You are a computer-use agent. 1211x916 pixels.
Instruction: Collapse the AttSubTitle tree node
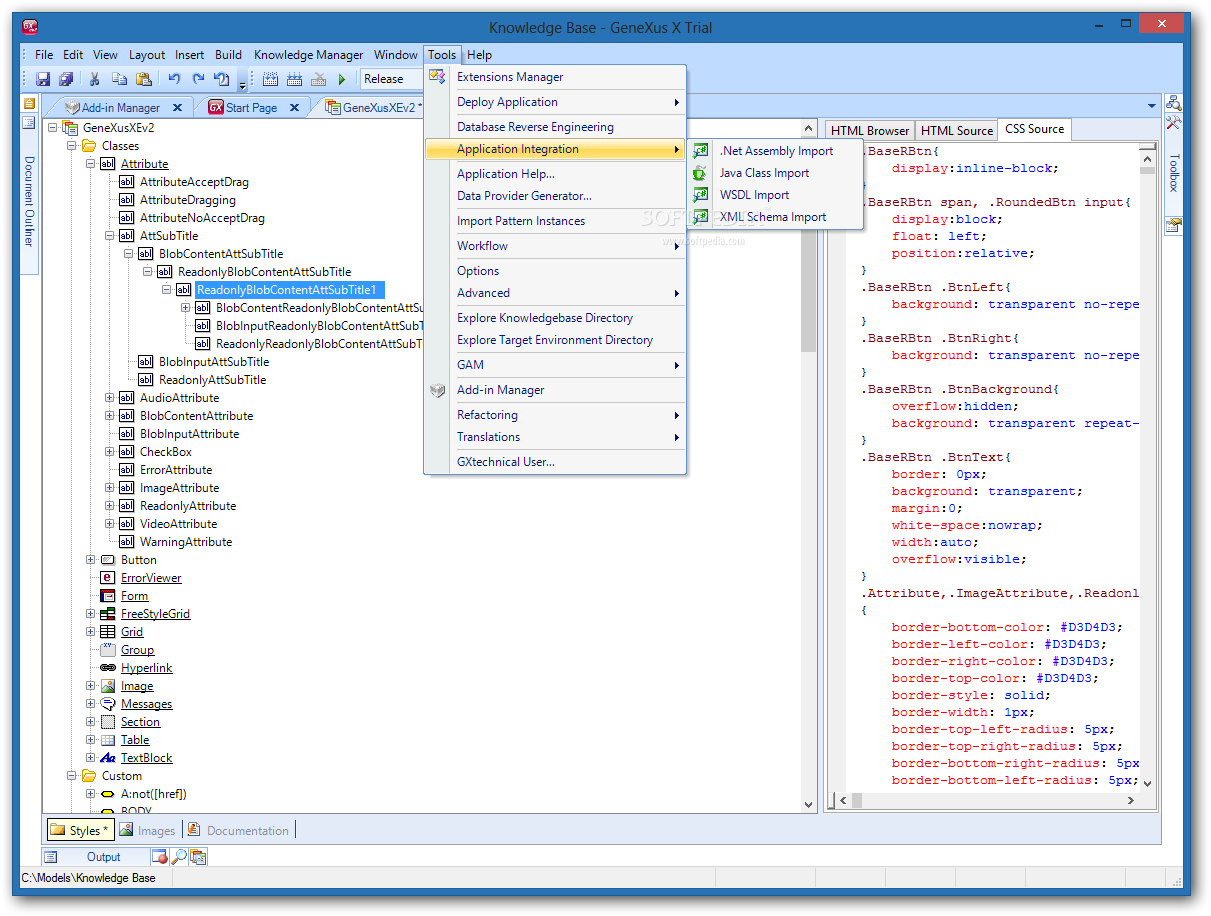point(110,236)
